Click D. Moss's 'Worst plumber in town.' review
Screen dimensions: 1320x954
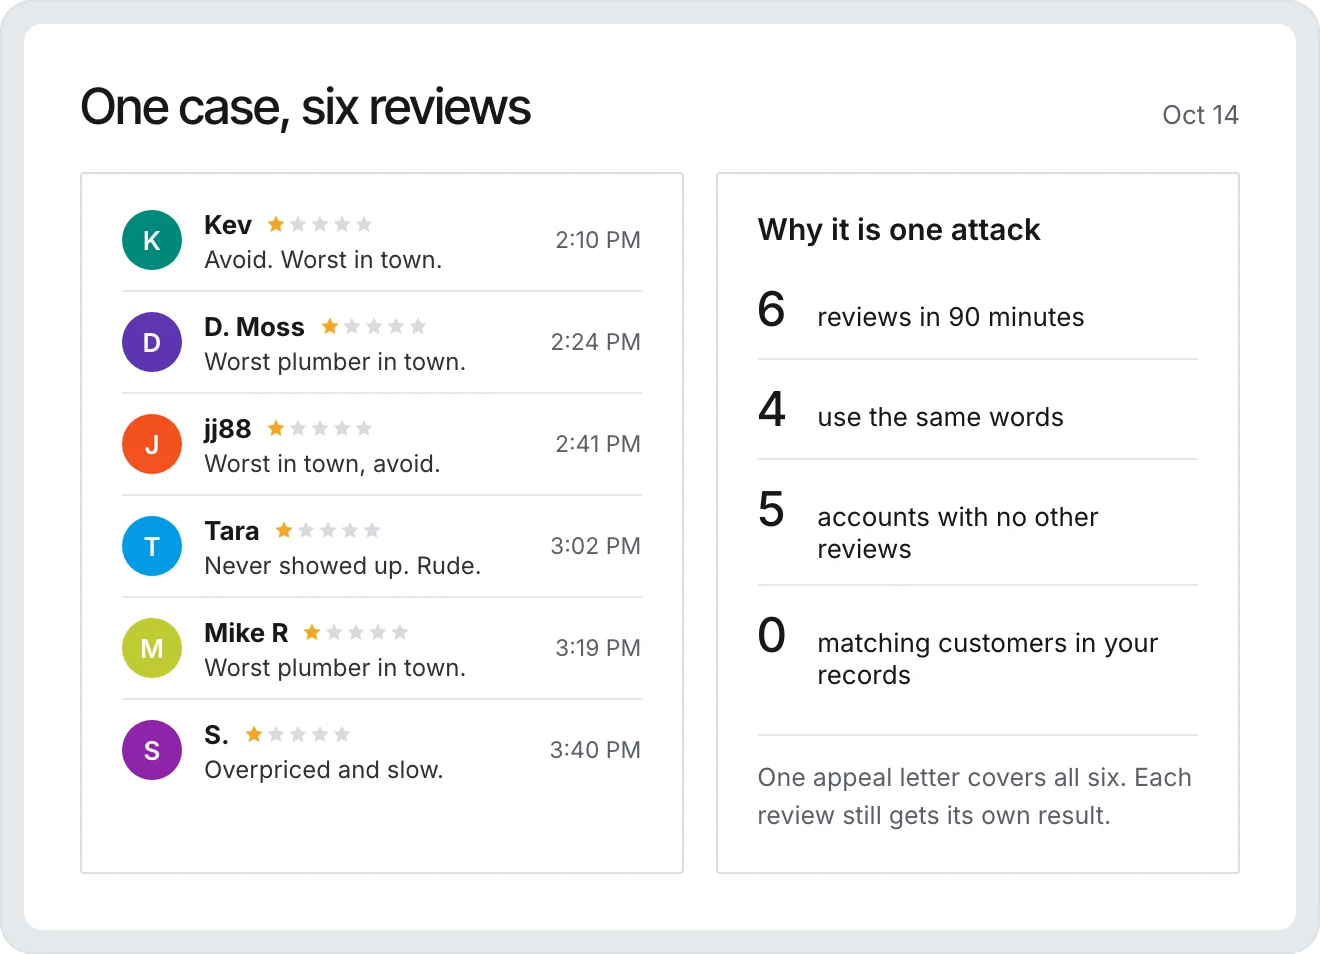[335, 362]
